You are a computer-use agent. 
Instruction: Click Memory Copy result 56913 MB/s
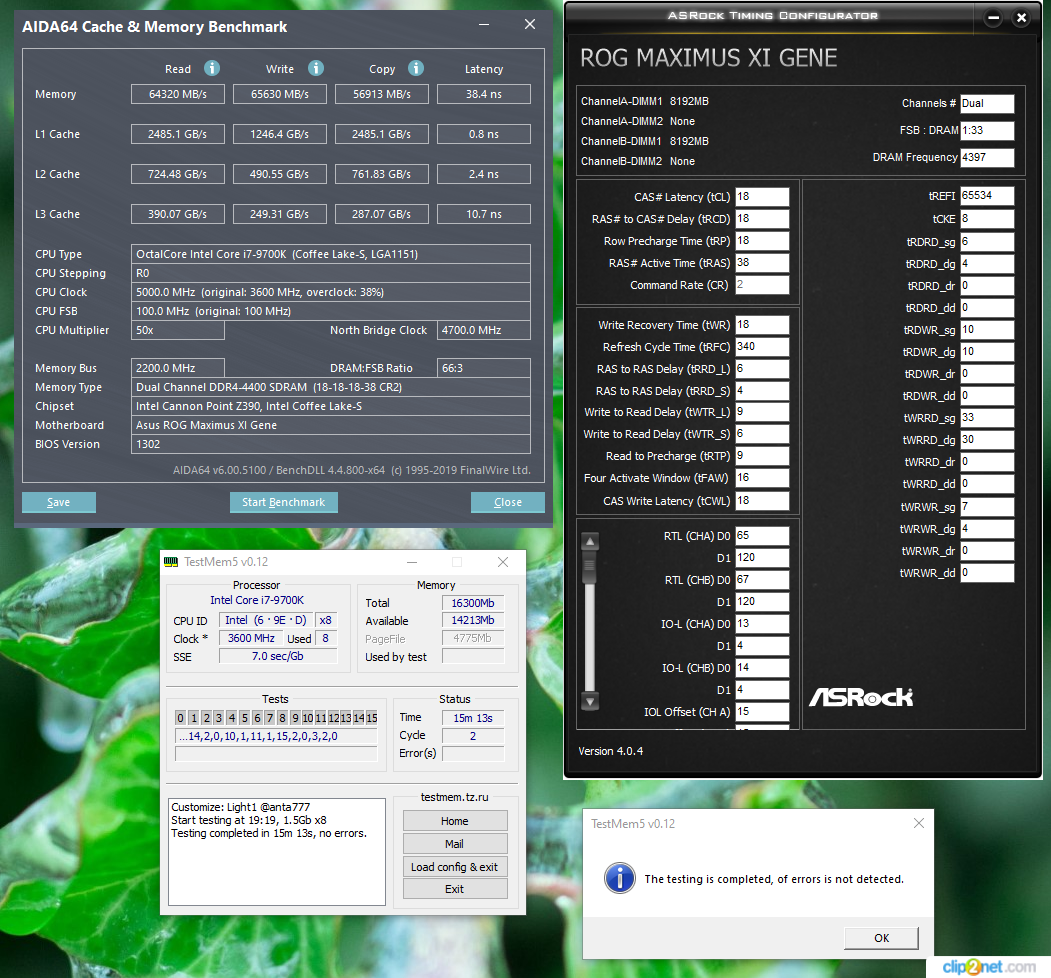coord(381,94)
